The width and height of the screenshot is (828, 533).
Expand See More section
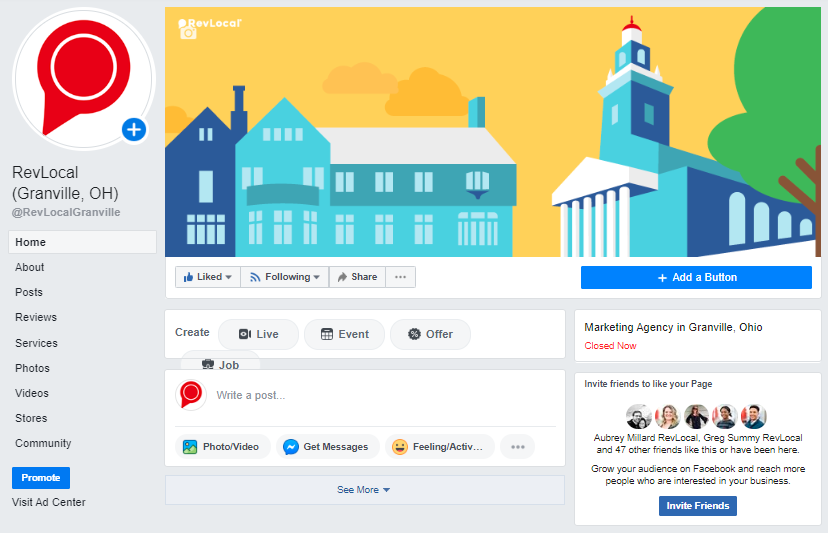point(364,490)
